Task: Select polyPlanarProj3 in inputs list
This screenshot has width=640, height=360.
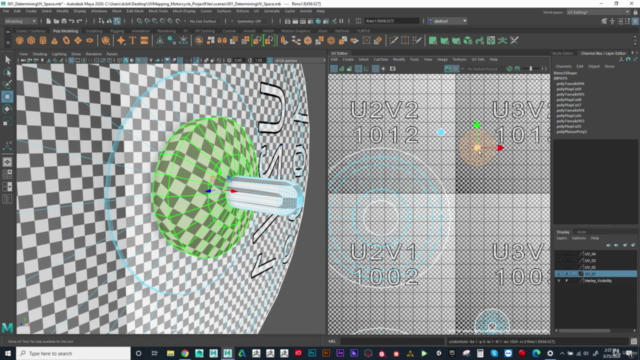Action: point(571,132)
